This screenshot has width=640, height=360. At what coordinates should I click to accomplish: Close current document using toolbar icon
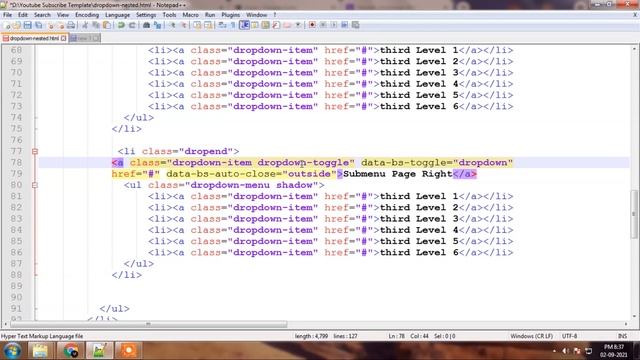[x=50, y=25]
